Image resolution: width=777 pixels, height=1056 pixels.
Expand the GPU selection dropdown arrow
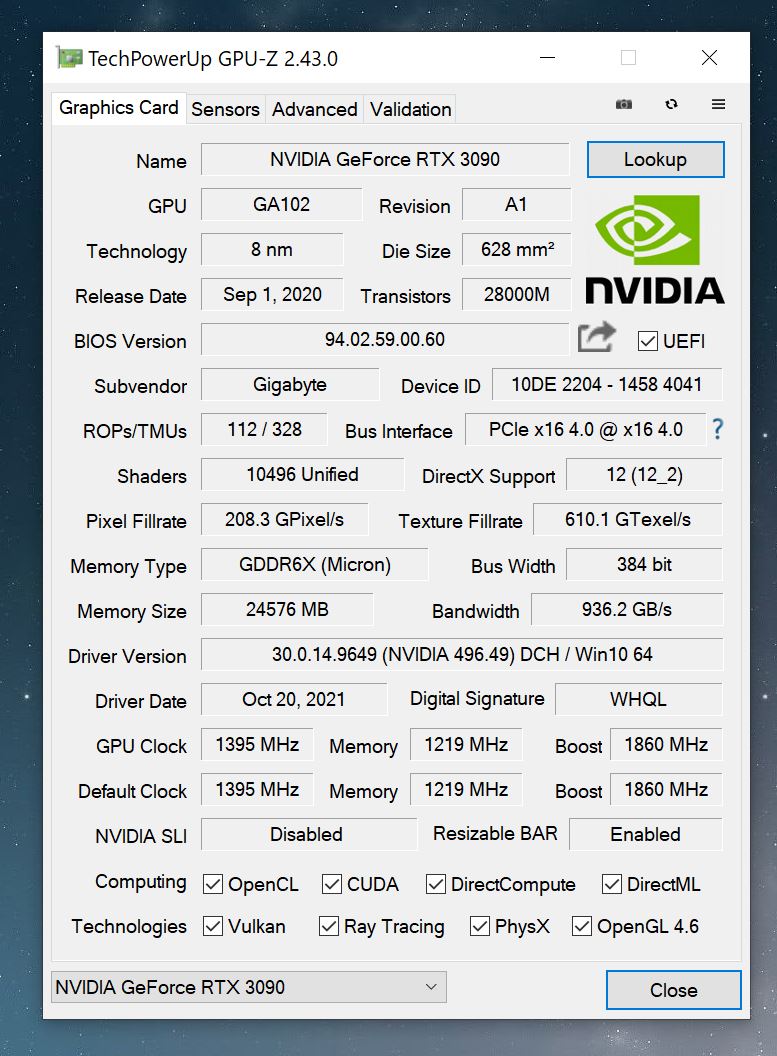pos(431,987)
